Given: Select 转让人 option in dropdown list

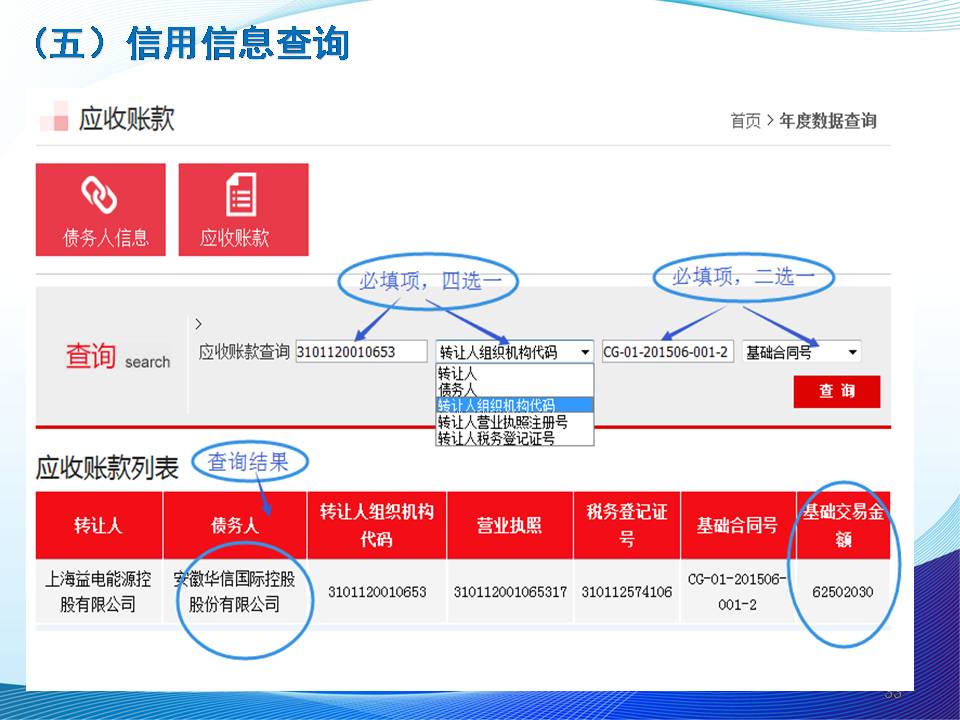Looking at the screenshot, I should [457, 373].
